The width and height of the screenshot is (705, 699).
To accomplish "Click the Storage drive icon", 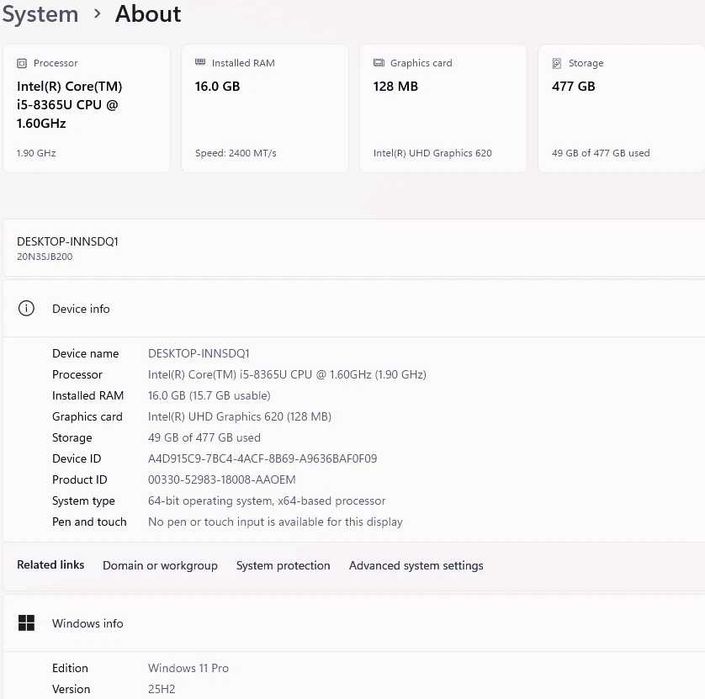I will pyautogui.click(x=557, y=63).
